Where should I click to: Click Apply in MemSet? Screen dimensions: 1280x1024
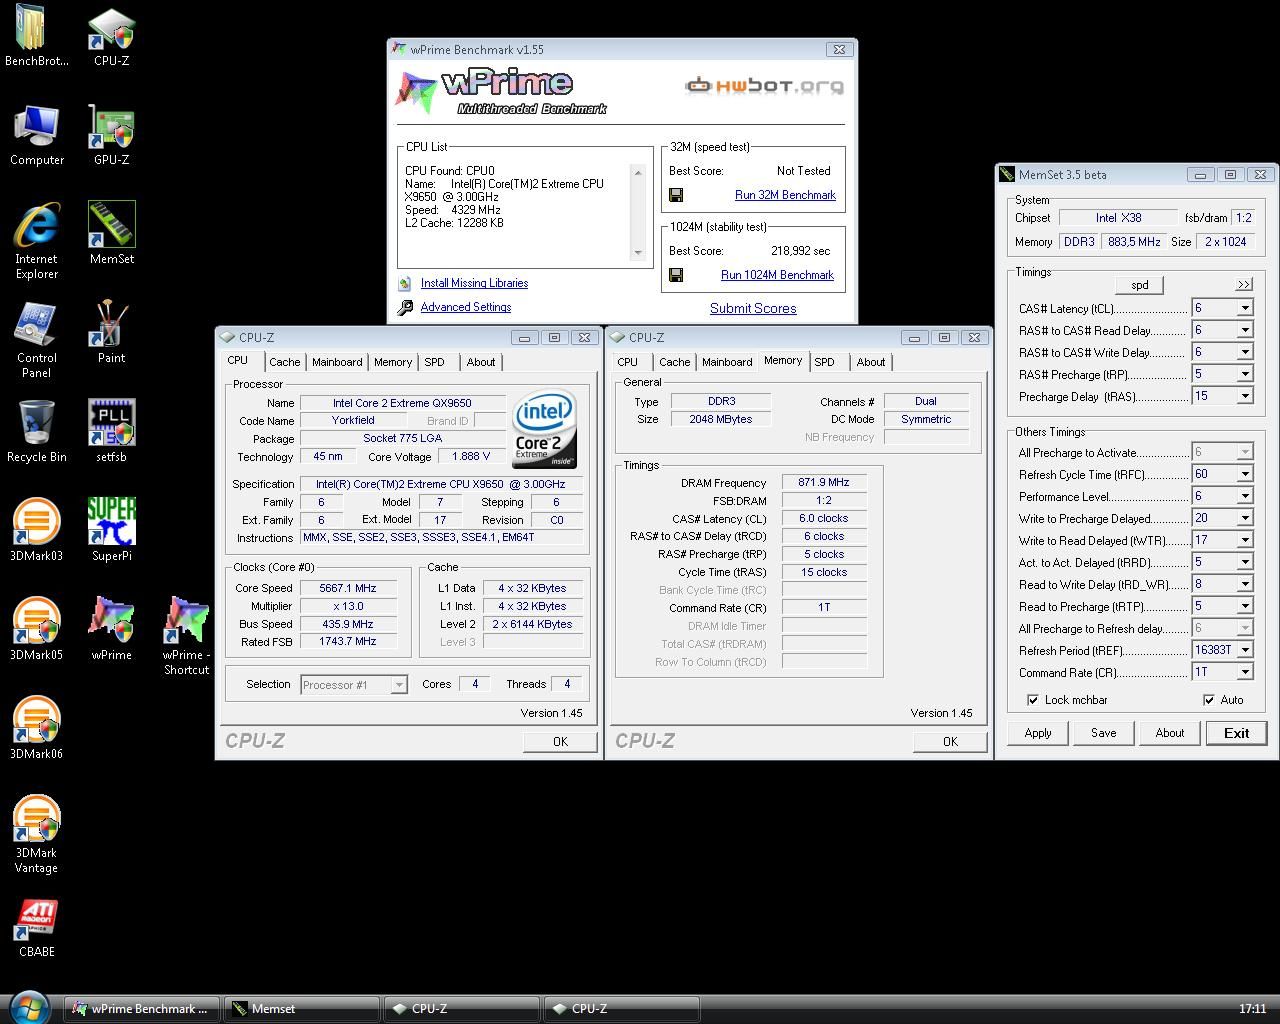(x=1038, y=733)
